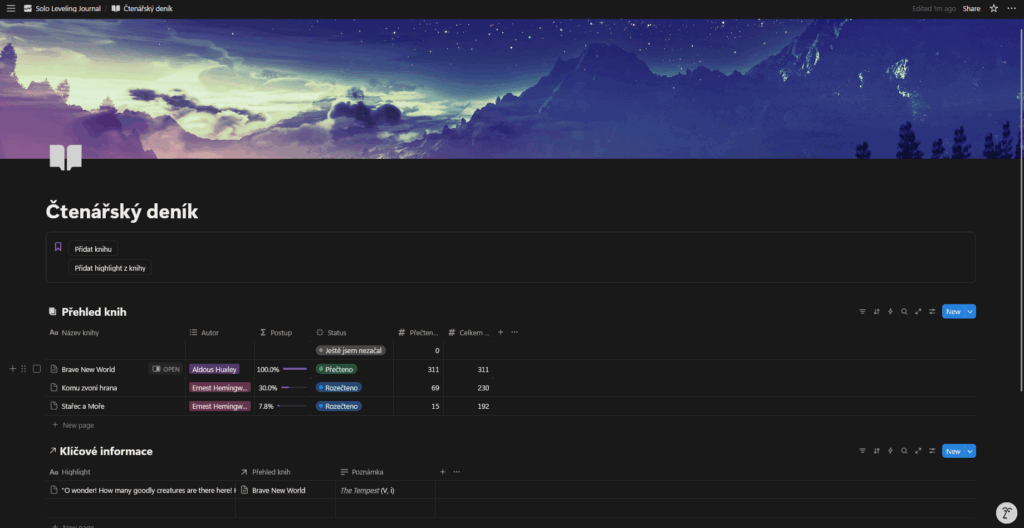Open the Status column header menu
The image size is (1024, 528).
tap(337, 332)
